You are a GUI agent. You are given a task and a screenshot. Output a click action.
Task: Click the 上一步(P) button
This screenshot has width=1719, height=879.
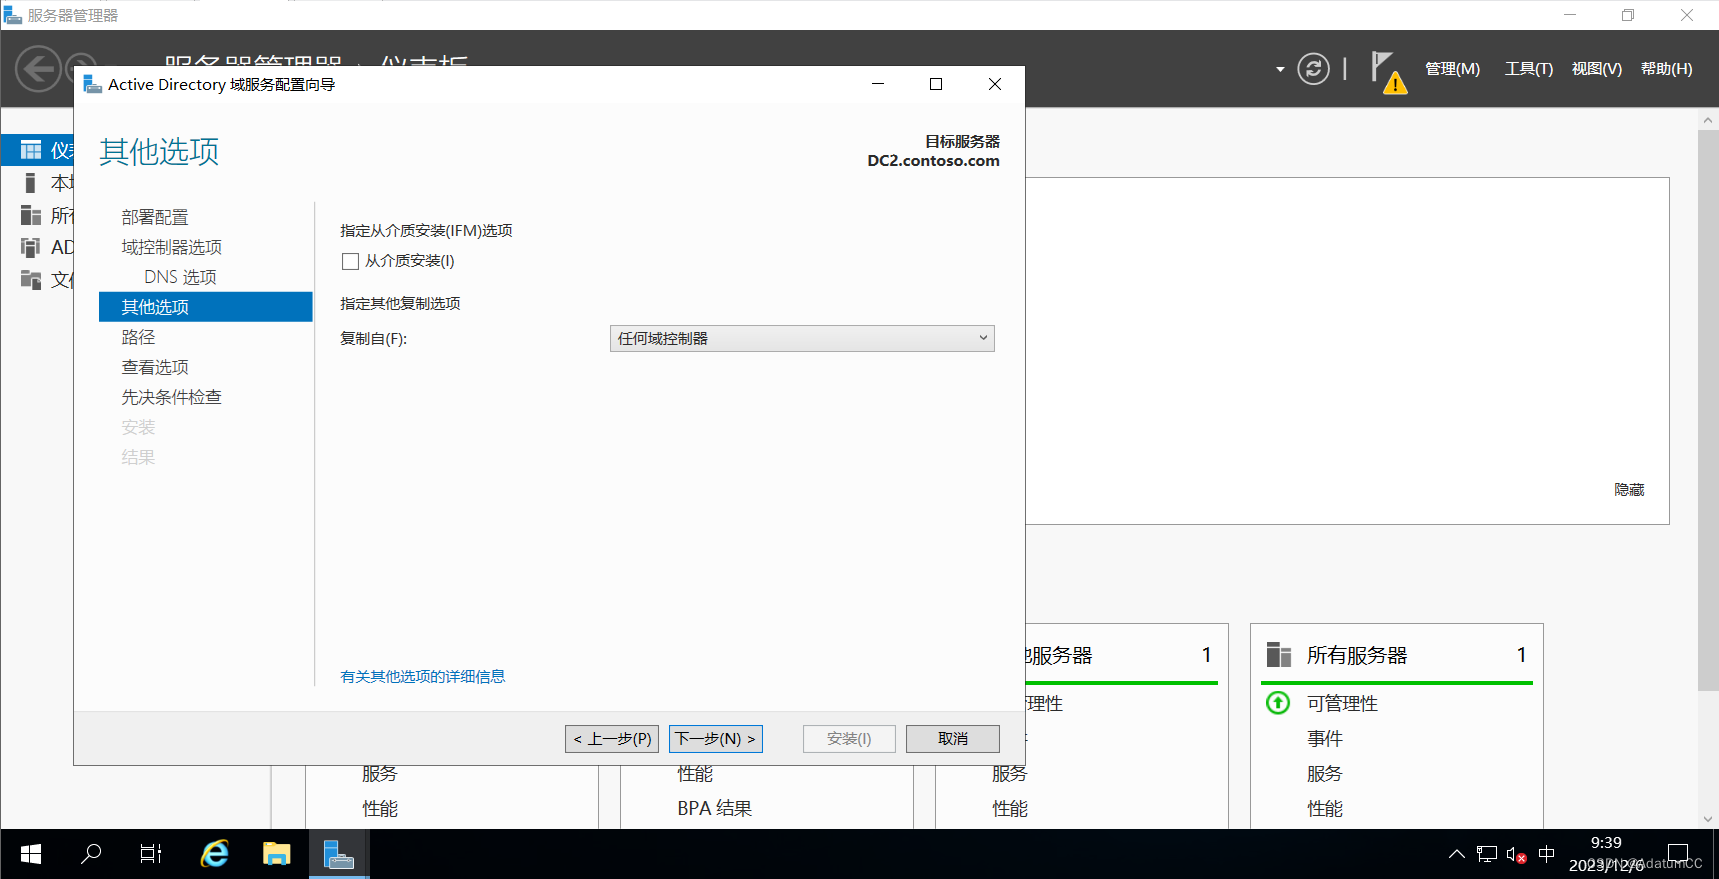[612, 739]
